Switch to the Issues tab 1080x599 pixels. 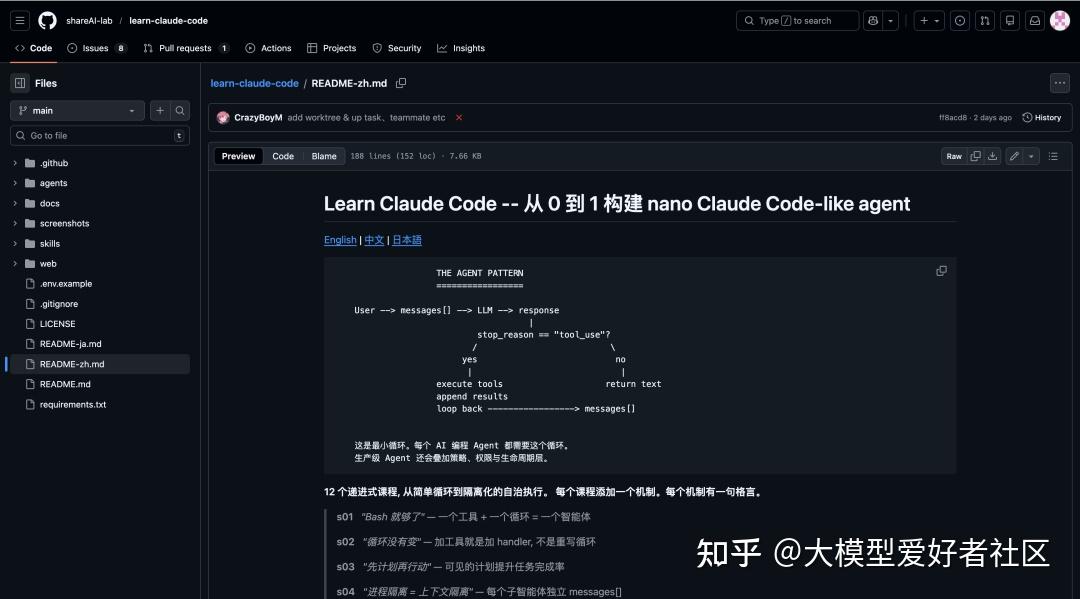(97, 48)
